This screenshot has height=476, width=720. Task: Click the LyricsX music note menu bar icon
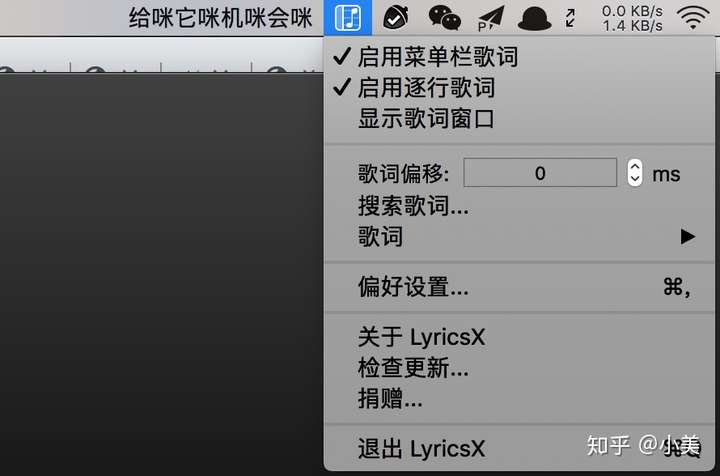pos(348,17)
